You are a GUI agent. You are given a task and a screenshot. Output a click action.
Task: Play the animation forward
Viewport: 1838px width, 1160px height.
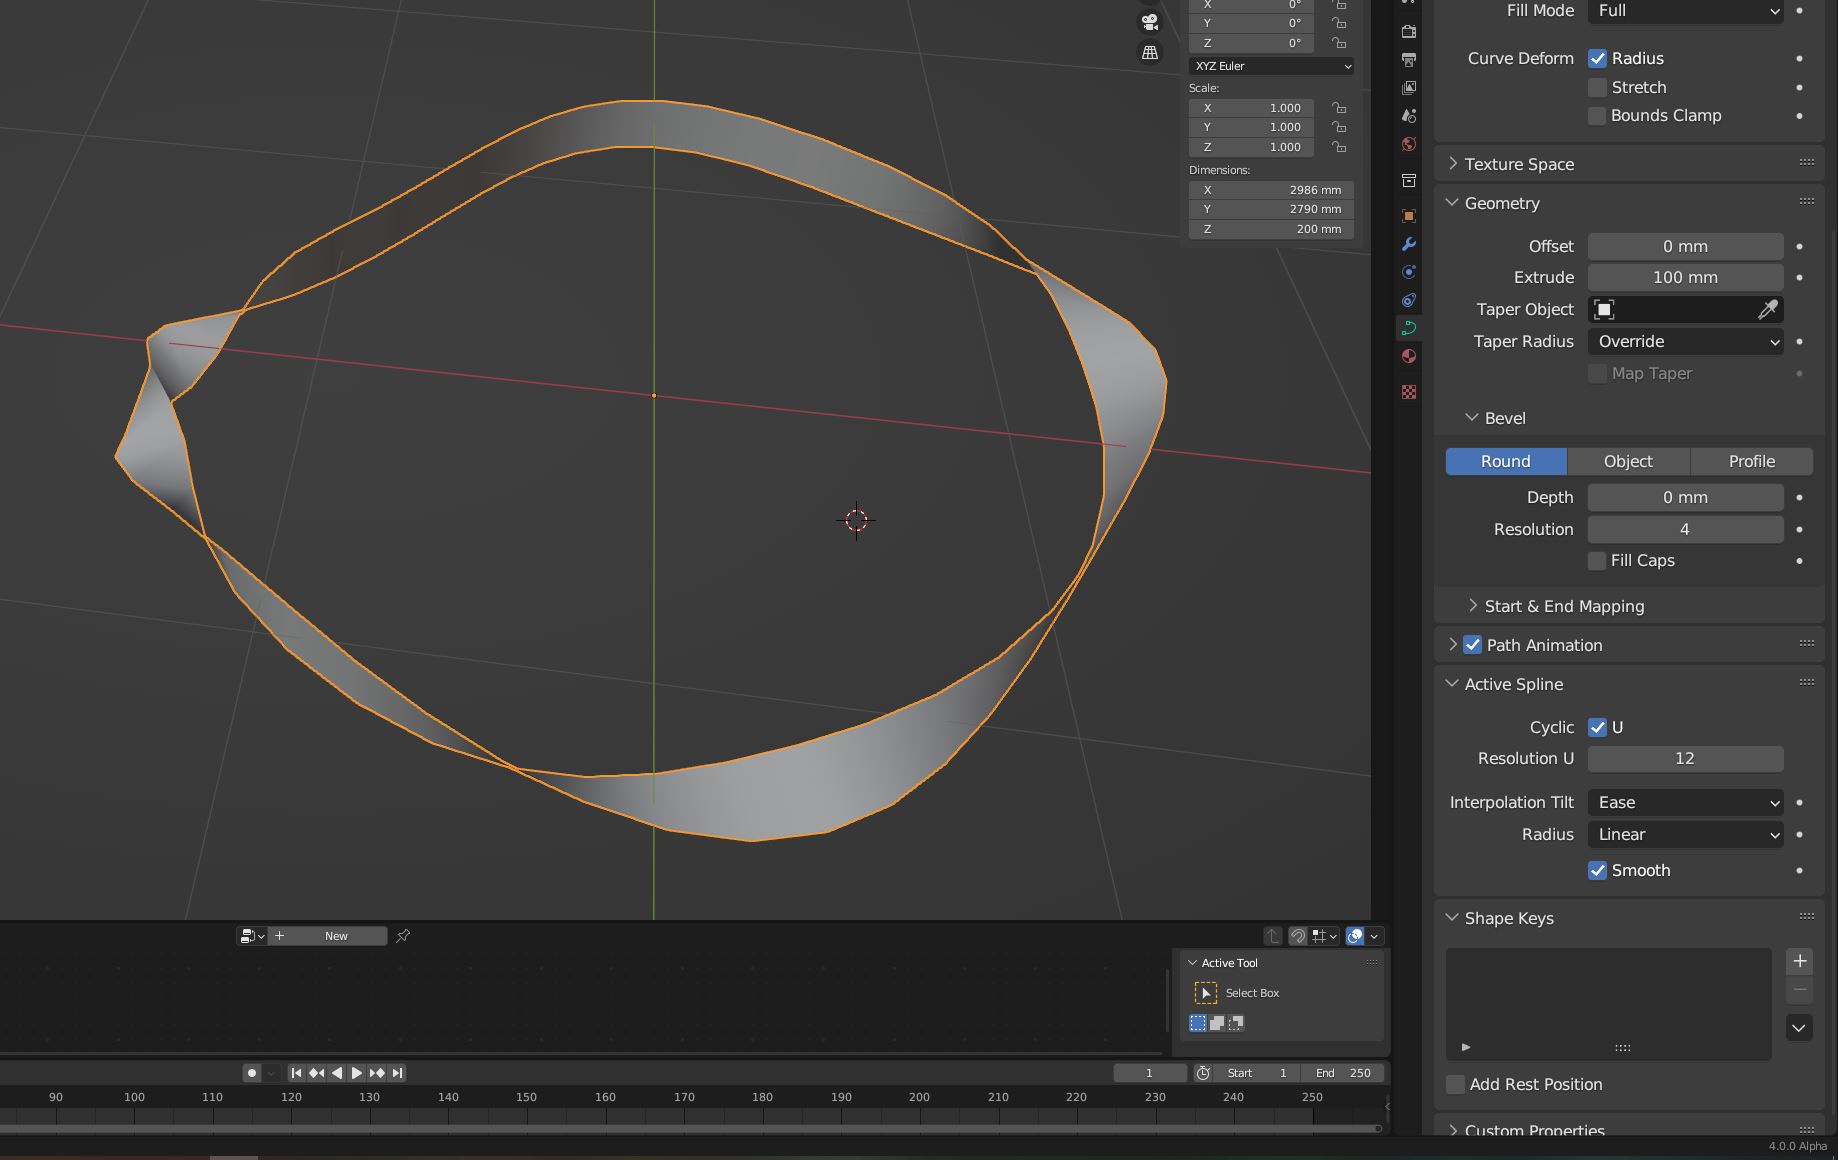click(356, 1073)
